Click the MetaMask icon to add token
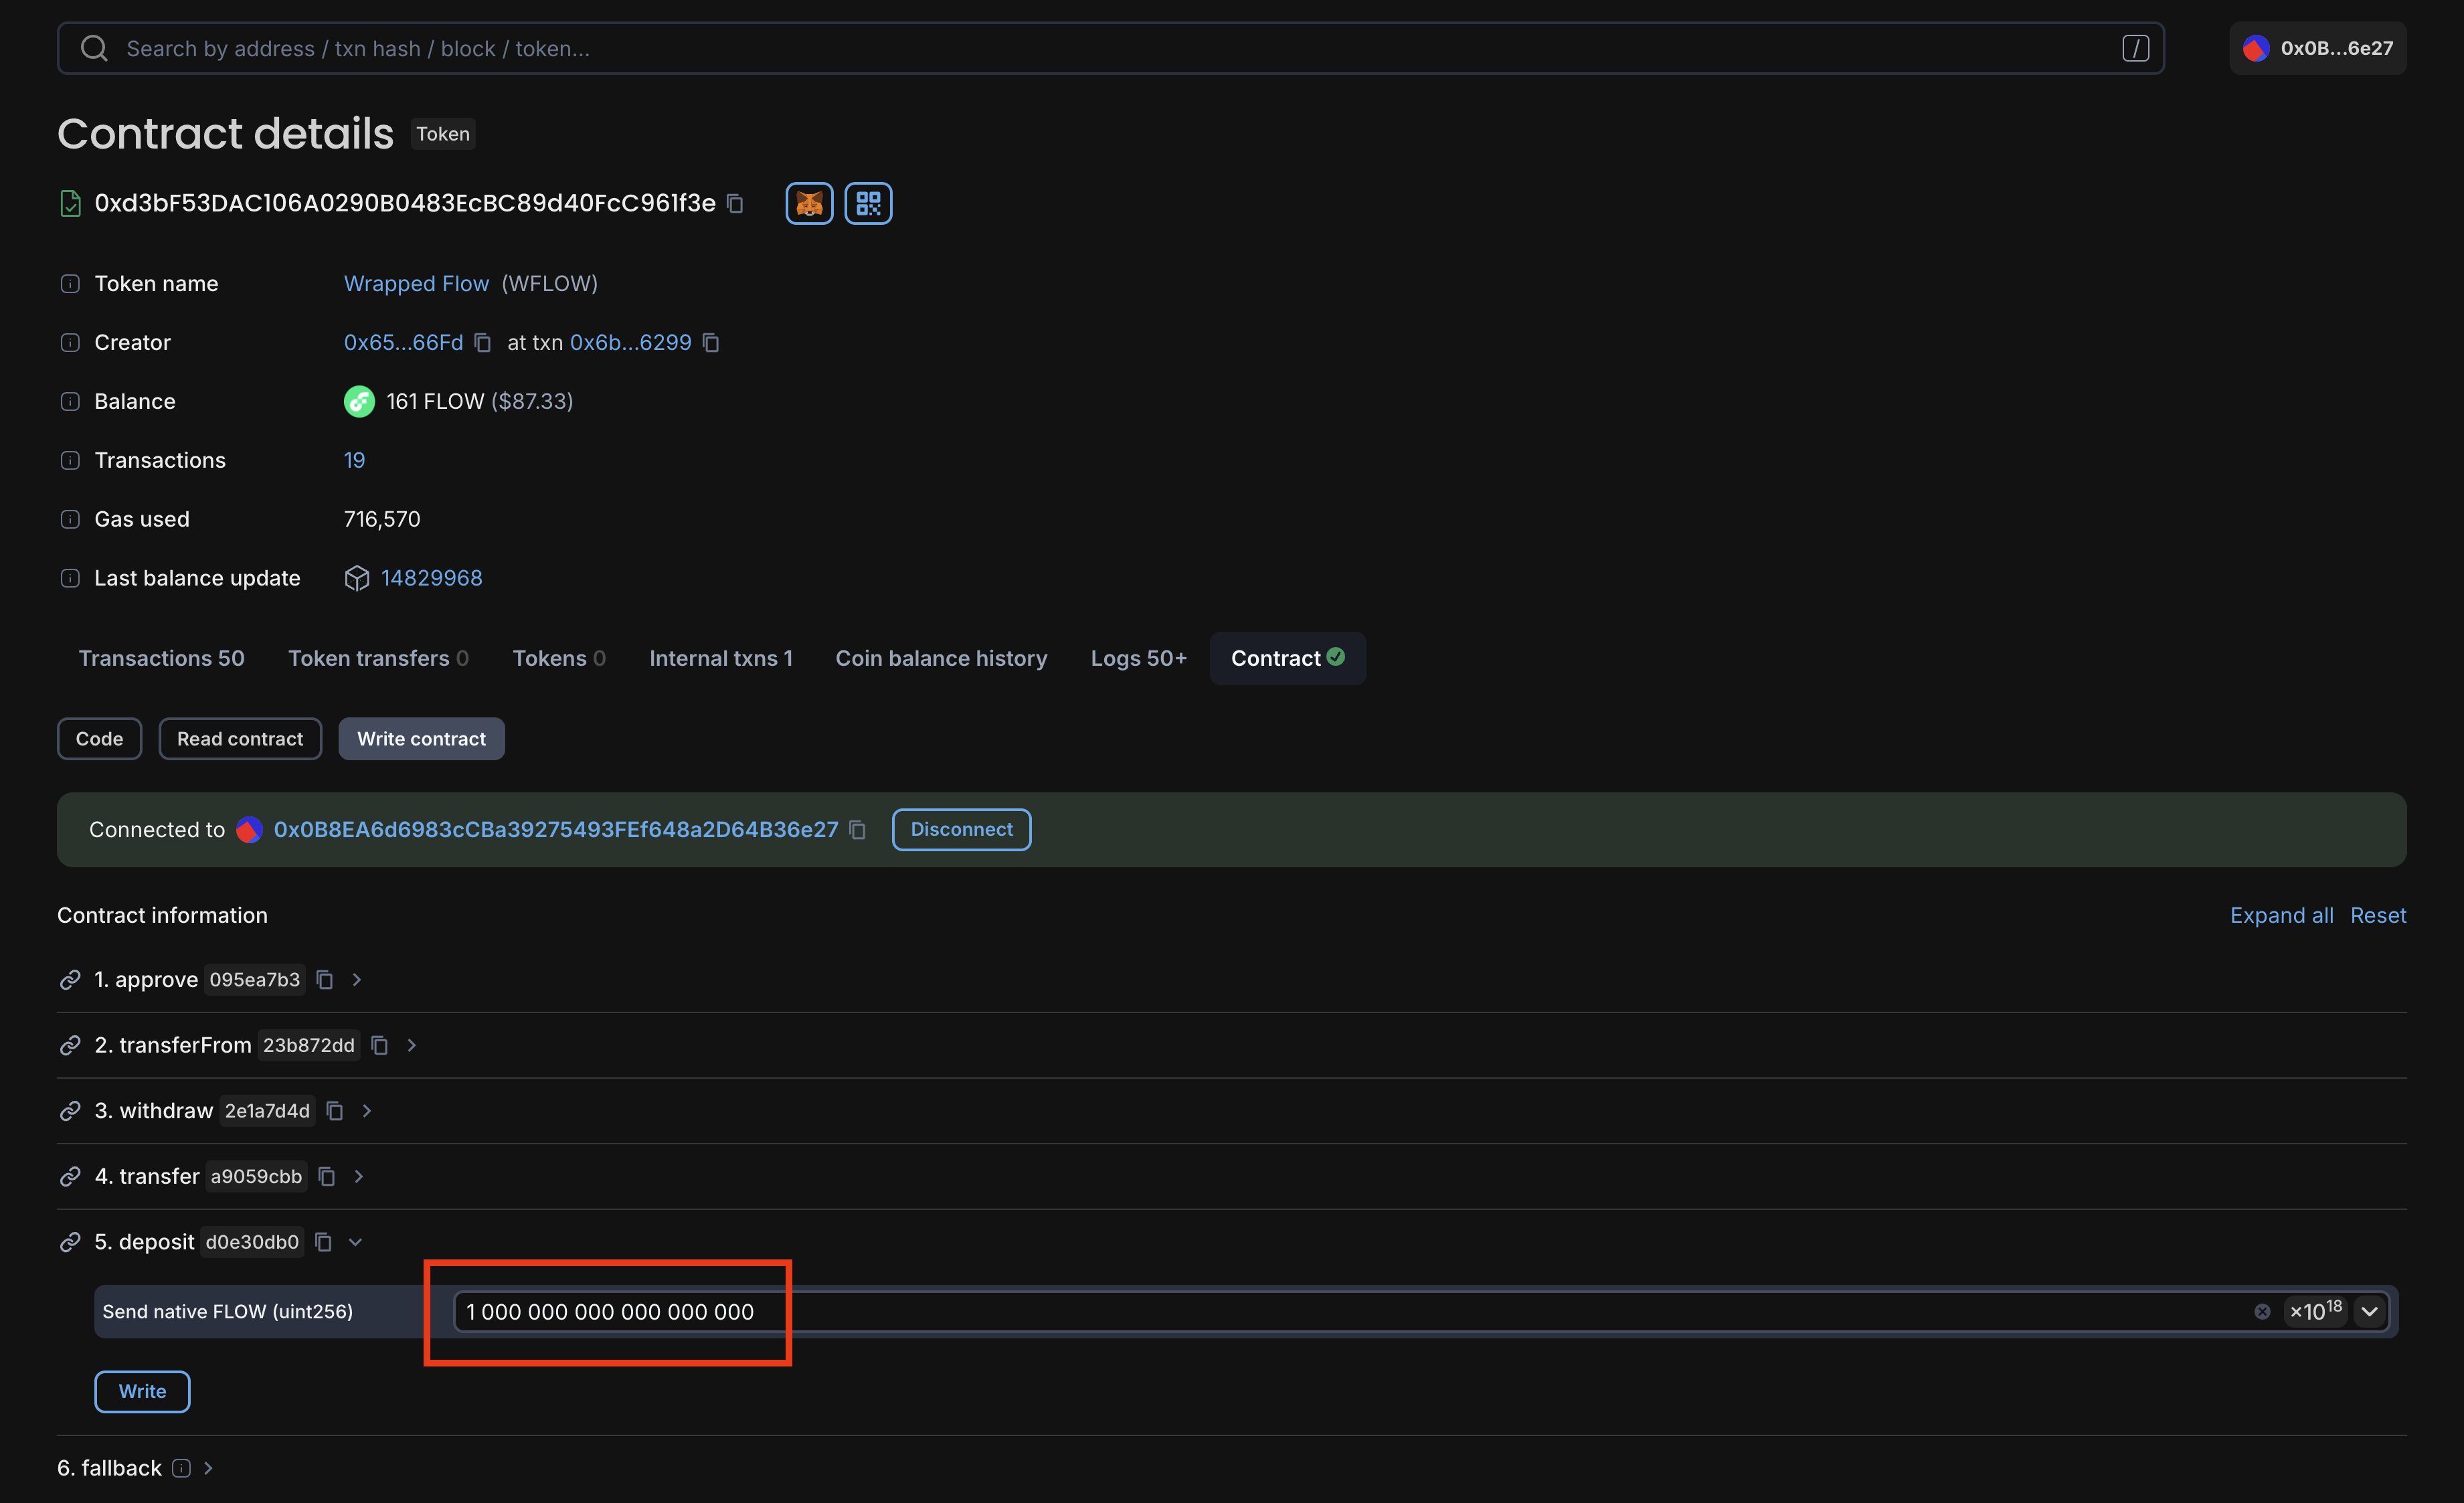The width and height of the screenshot is (2464, 1503). coord(808,203)
